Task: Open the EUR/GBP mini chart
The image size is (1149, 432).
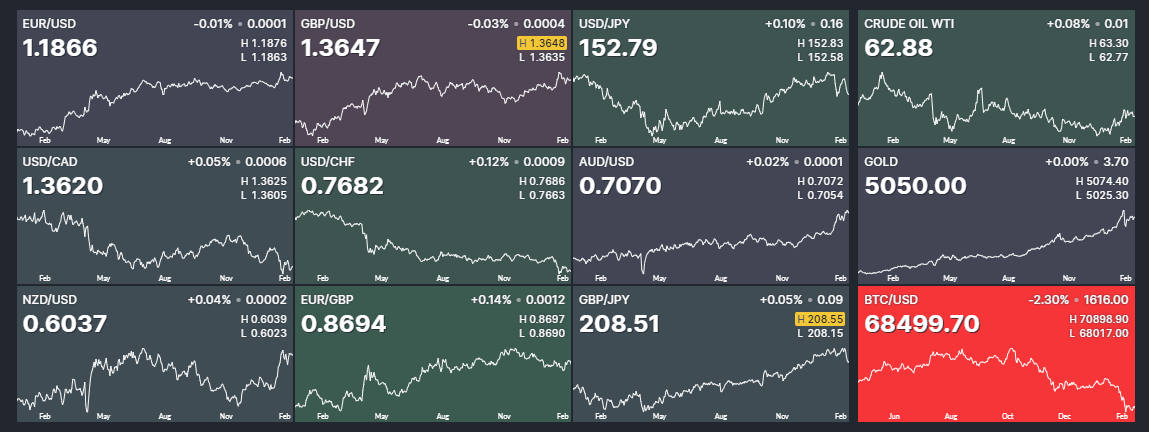Action: click(x=432, y=380)
